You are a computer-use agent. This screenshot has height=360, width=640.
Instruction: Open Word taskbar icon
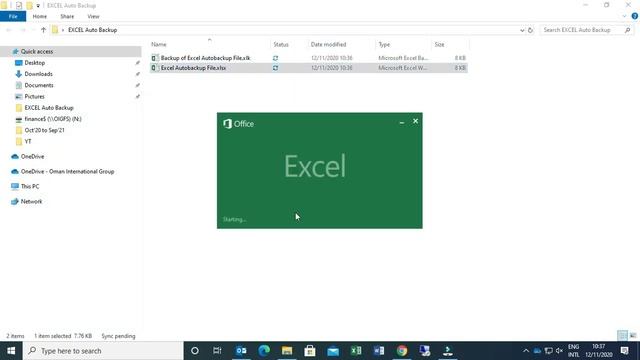pyautogui.click(x=379, y=351)
